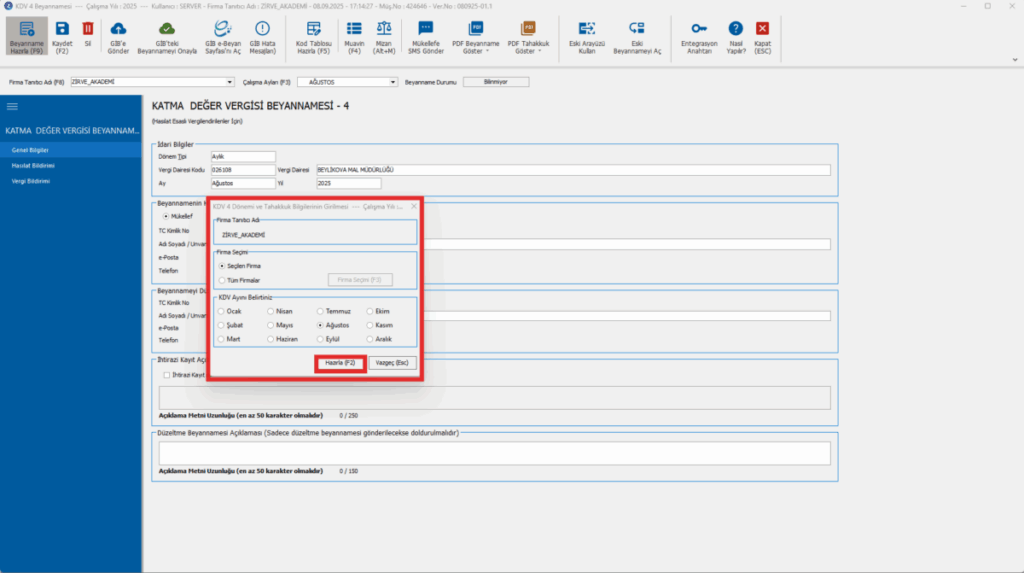Image resolution: width=1024 pixels, height=573 pixels.
Task: Choose Aralık month option
Action: coord(370,339)
